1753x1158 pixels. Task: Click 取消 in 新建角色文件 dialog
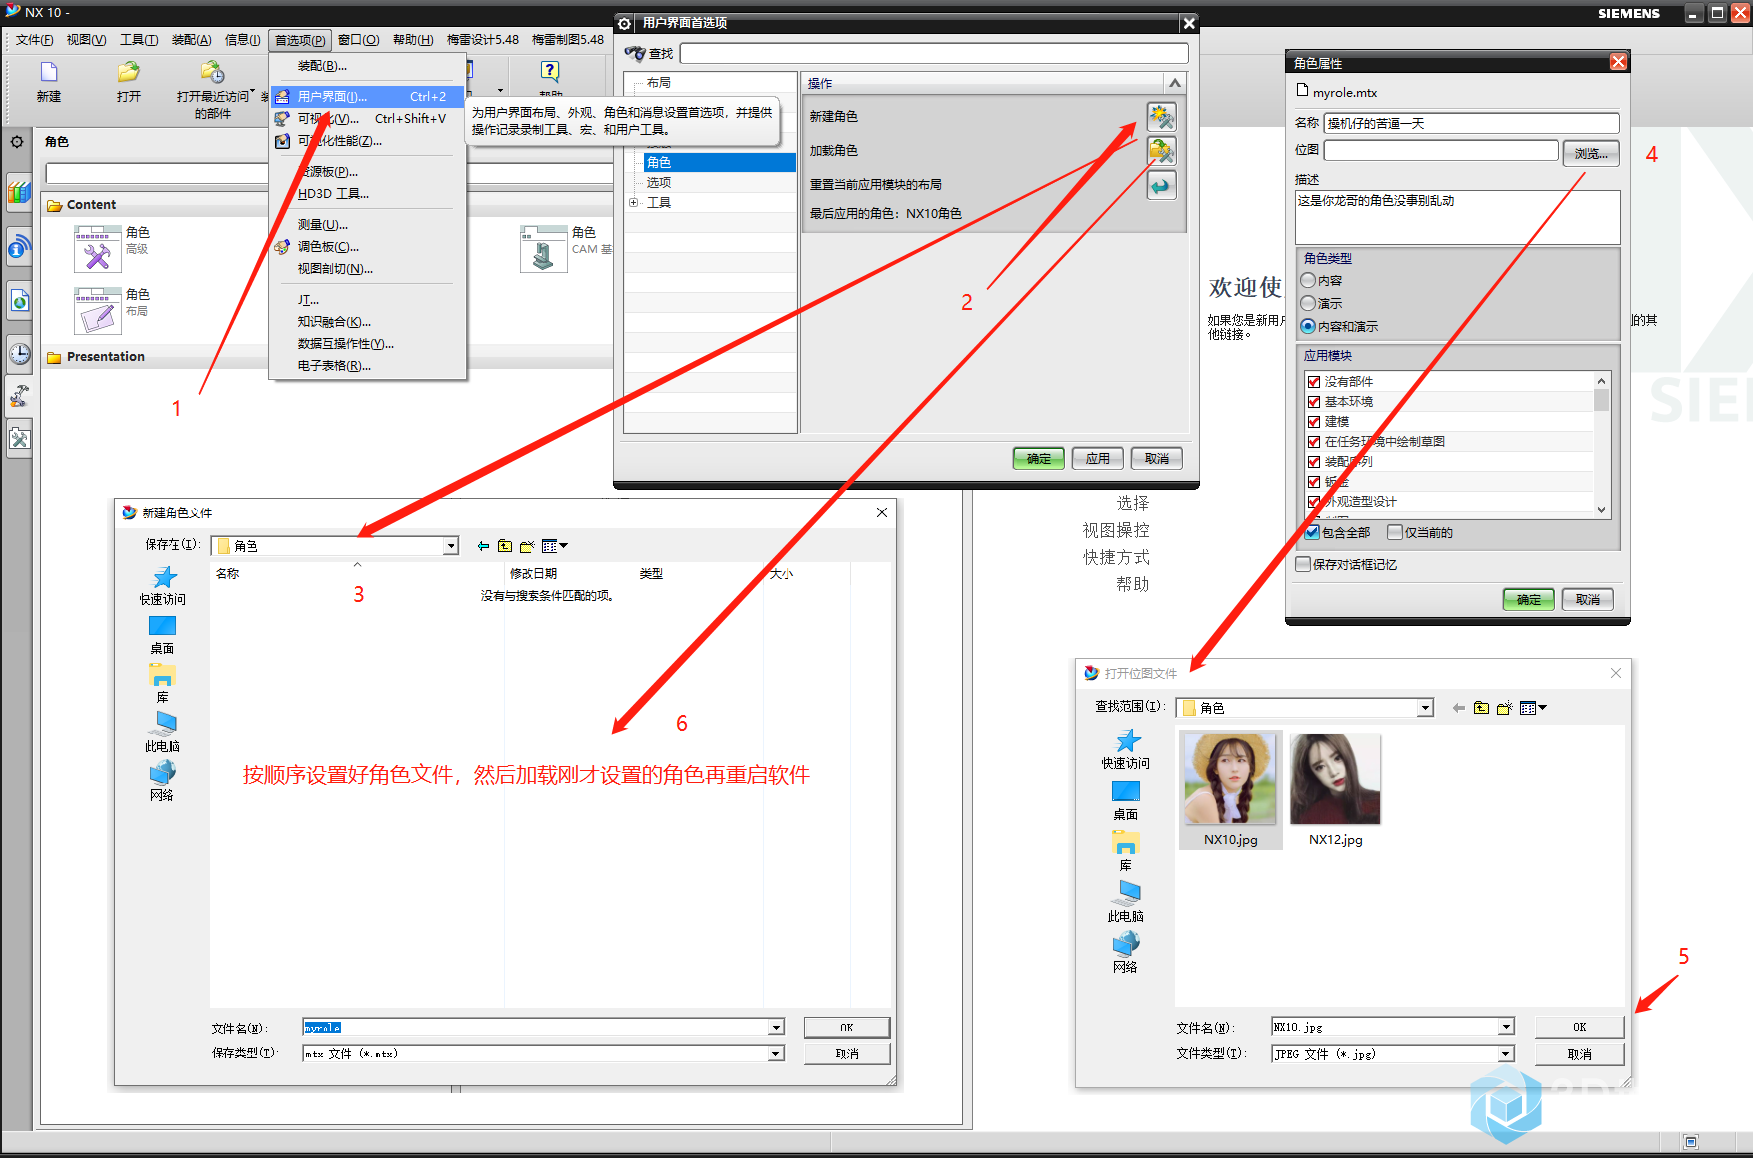[x=847, y=1053]
